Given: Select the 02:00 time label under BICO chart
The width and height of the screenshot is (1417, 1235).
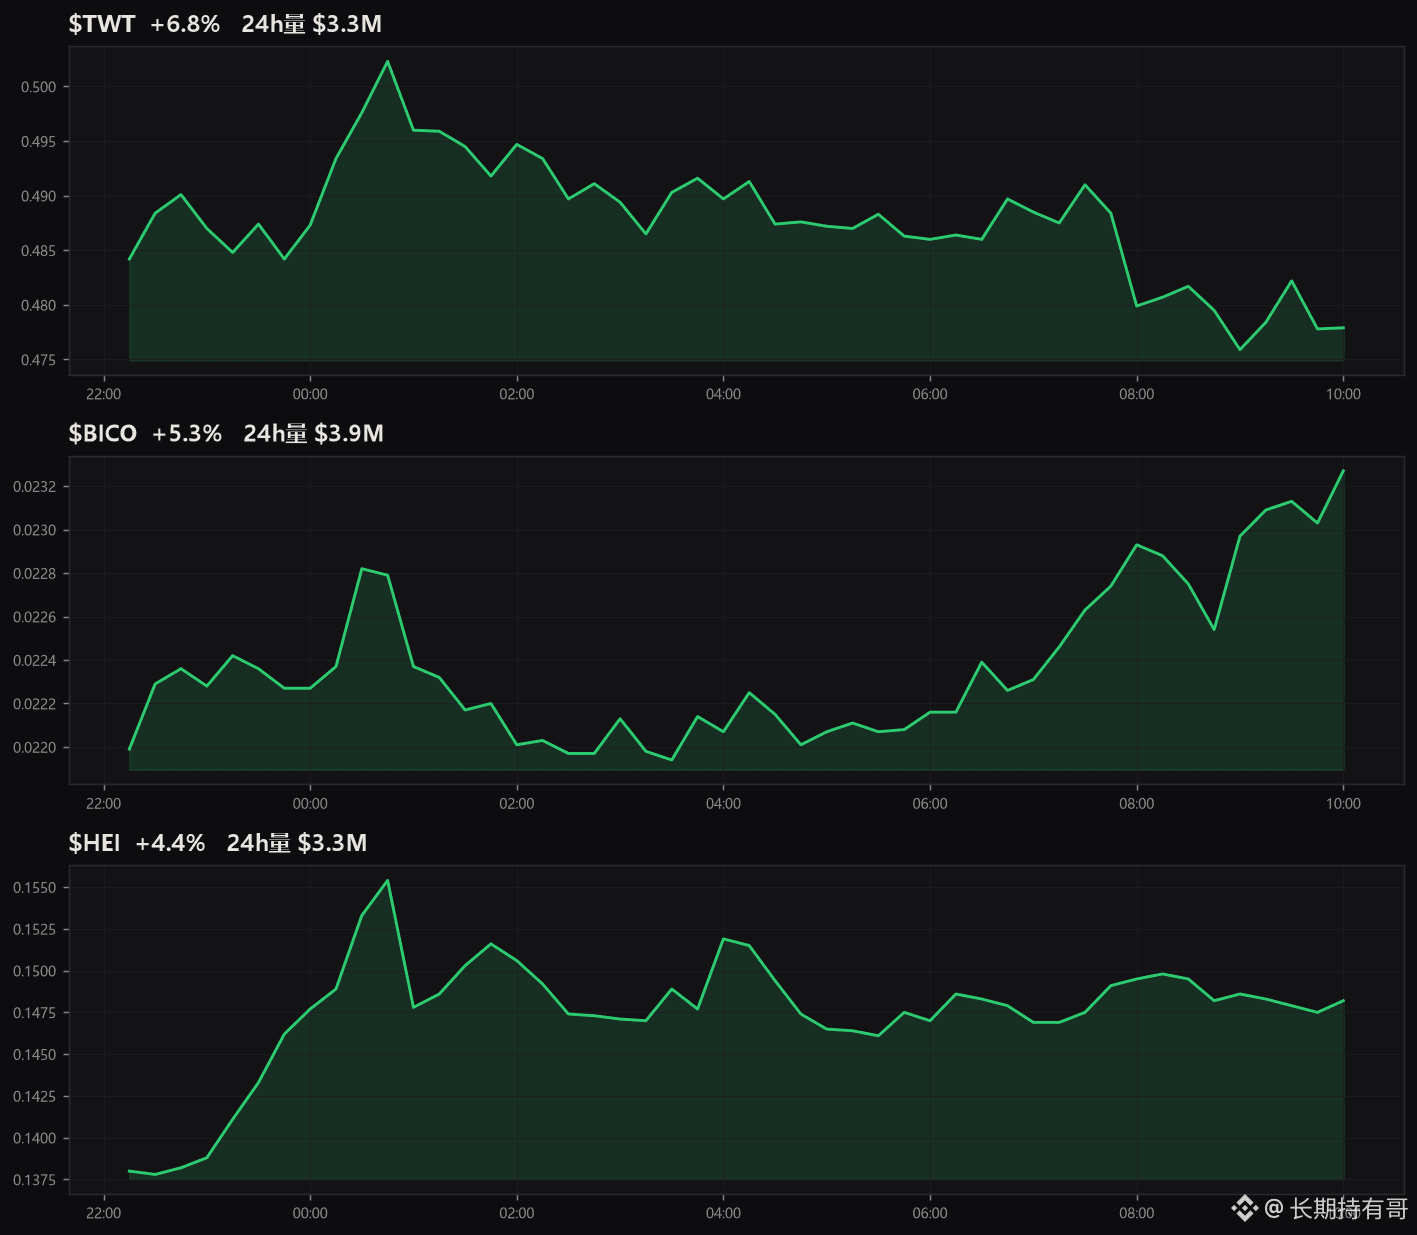Looking at the screenshot, I should 517,803.
